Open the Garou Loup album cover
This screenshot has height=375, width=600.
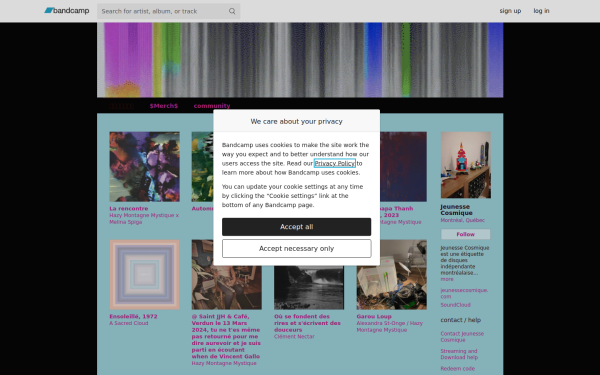tap(391, 275)
